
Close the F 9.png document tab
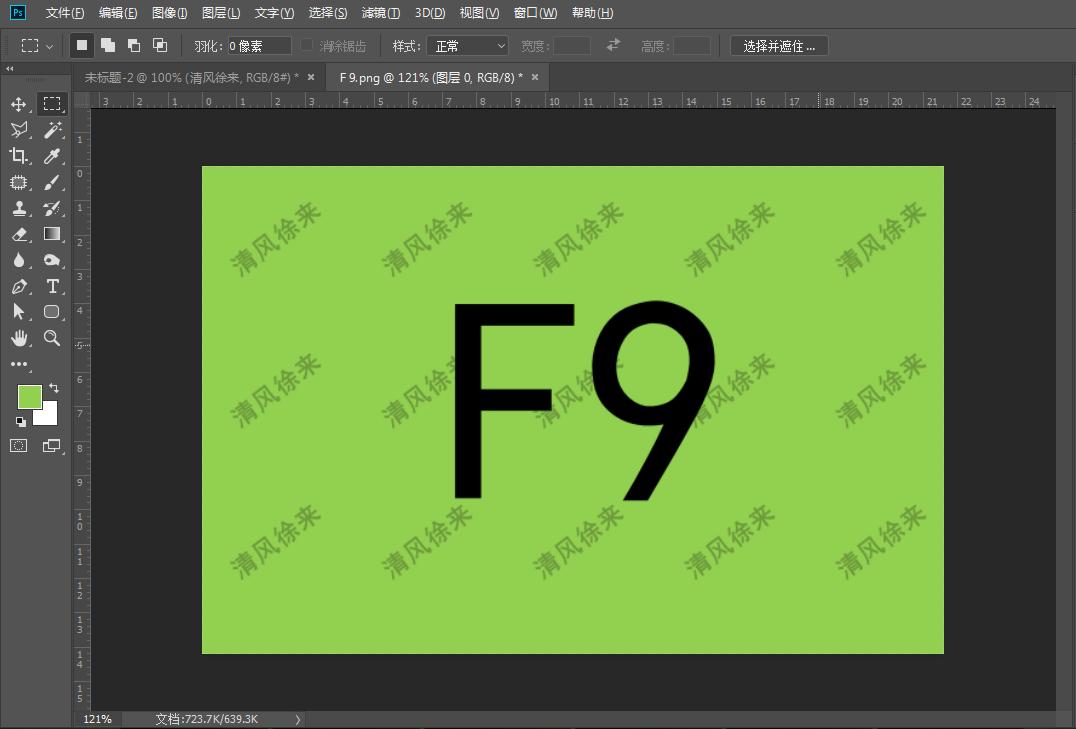click(x=535, y=78)
